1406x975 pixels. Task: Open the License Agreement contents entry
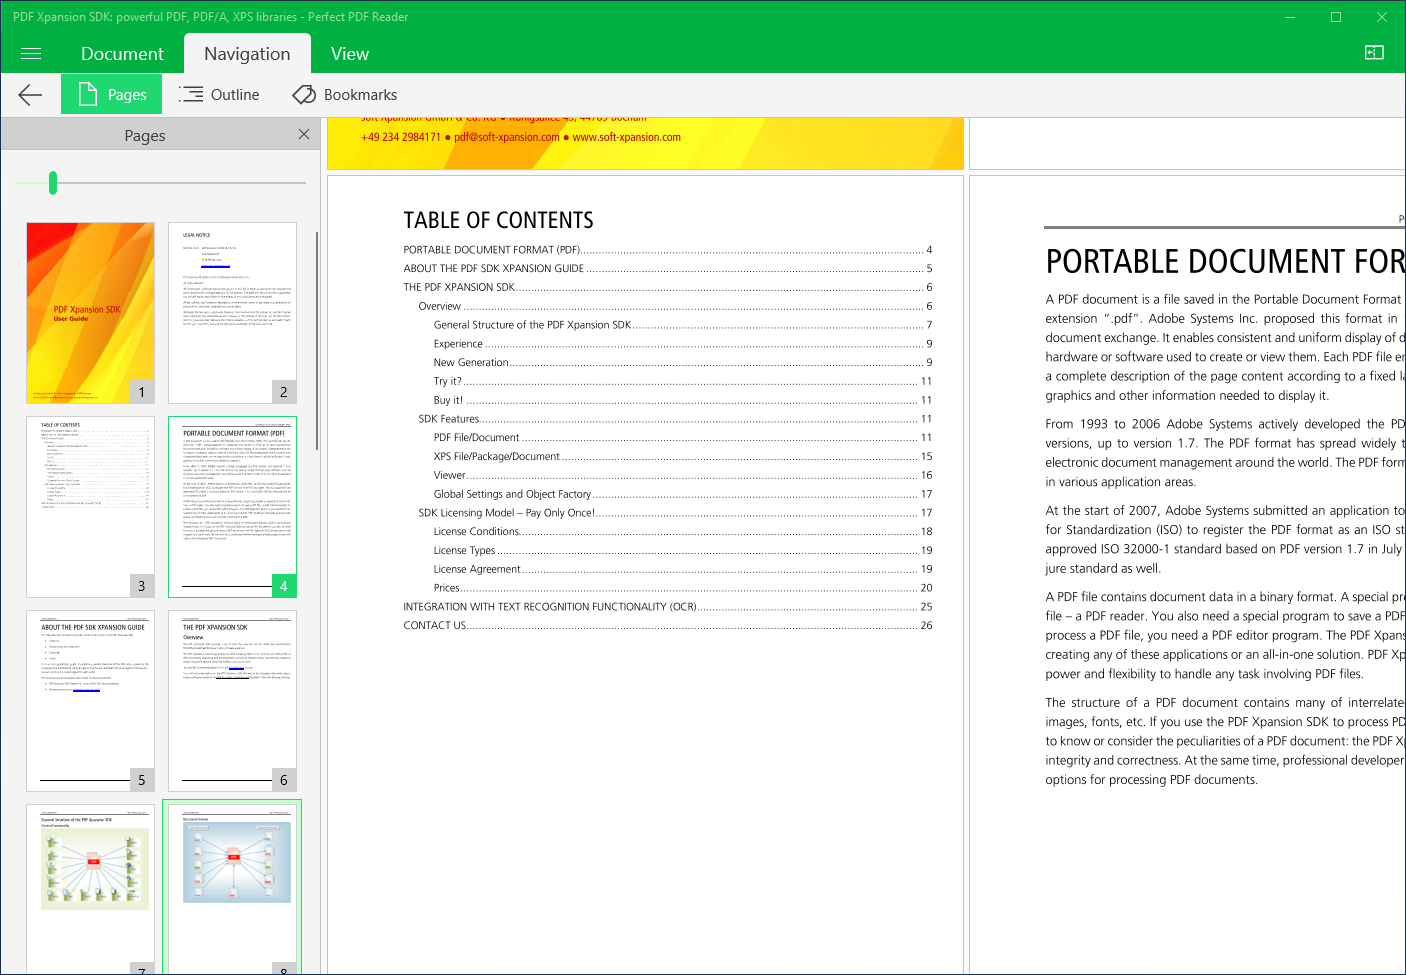point(477,568)
